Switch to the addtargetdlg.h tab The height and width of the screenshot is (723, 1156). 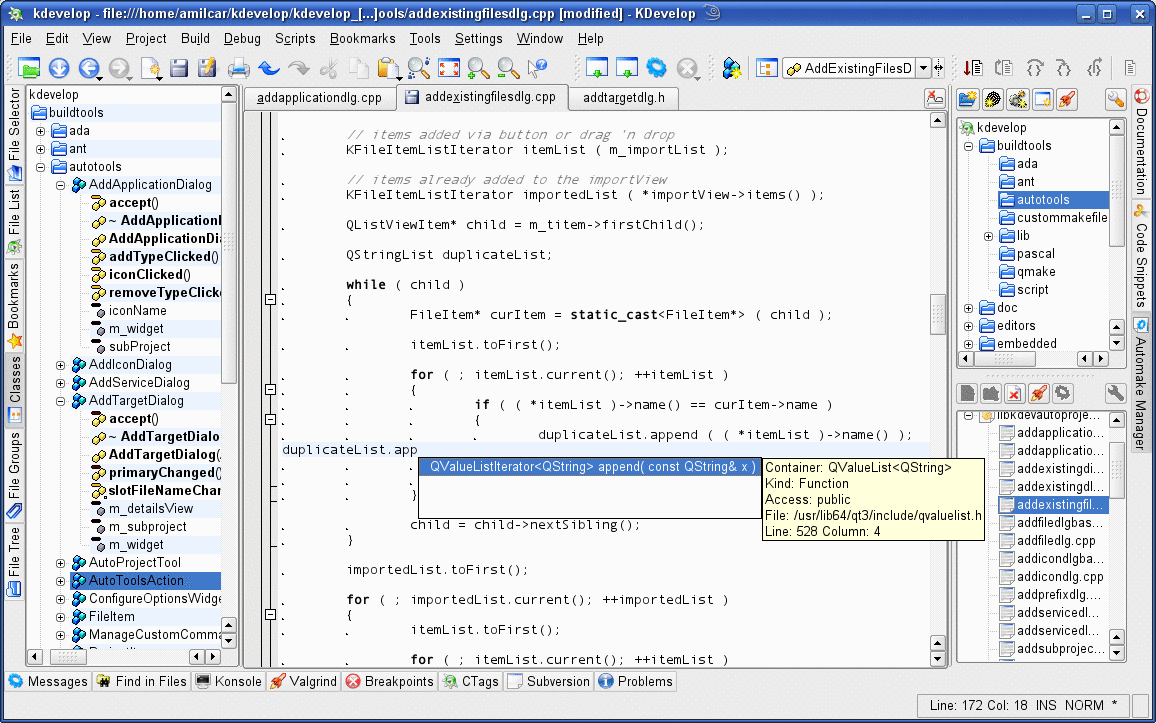[623, 98]
